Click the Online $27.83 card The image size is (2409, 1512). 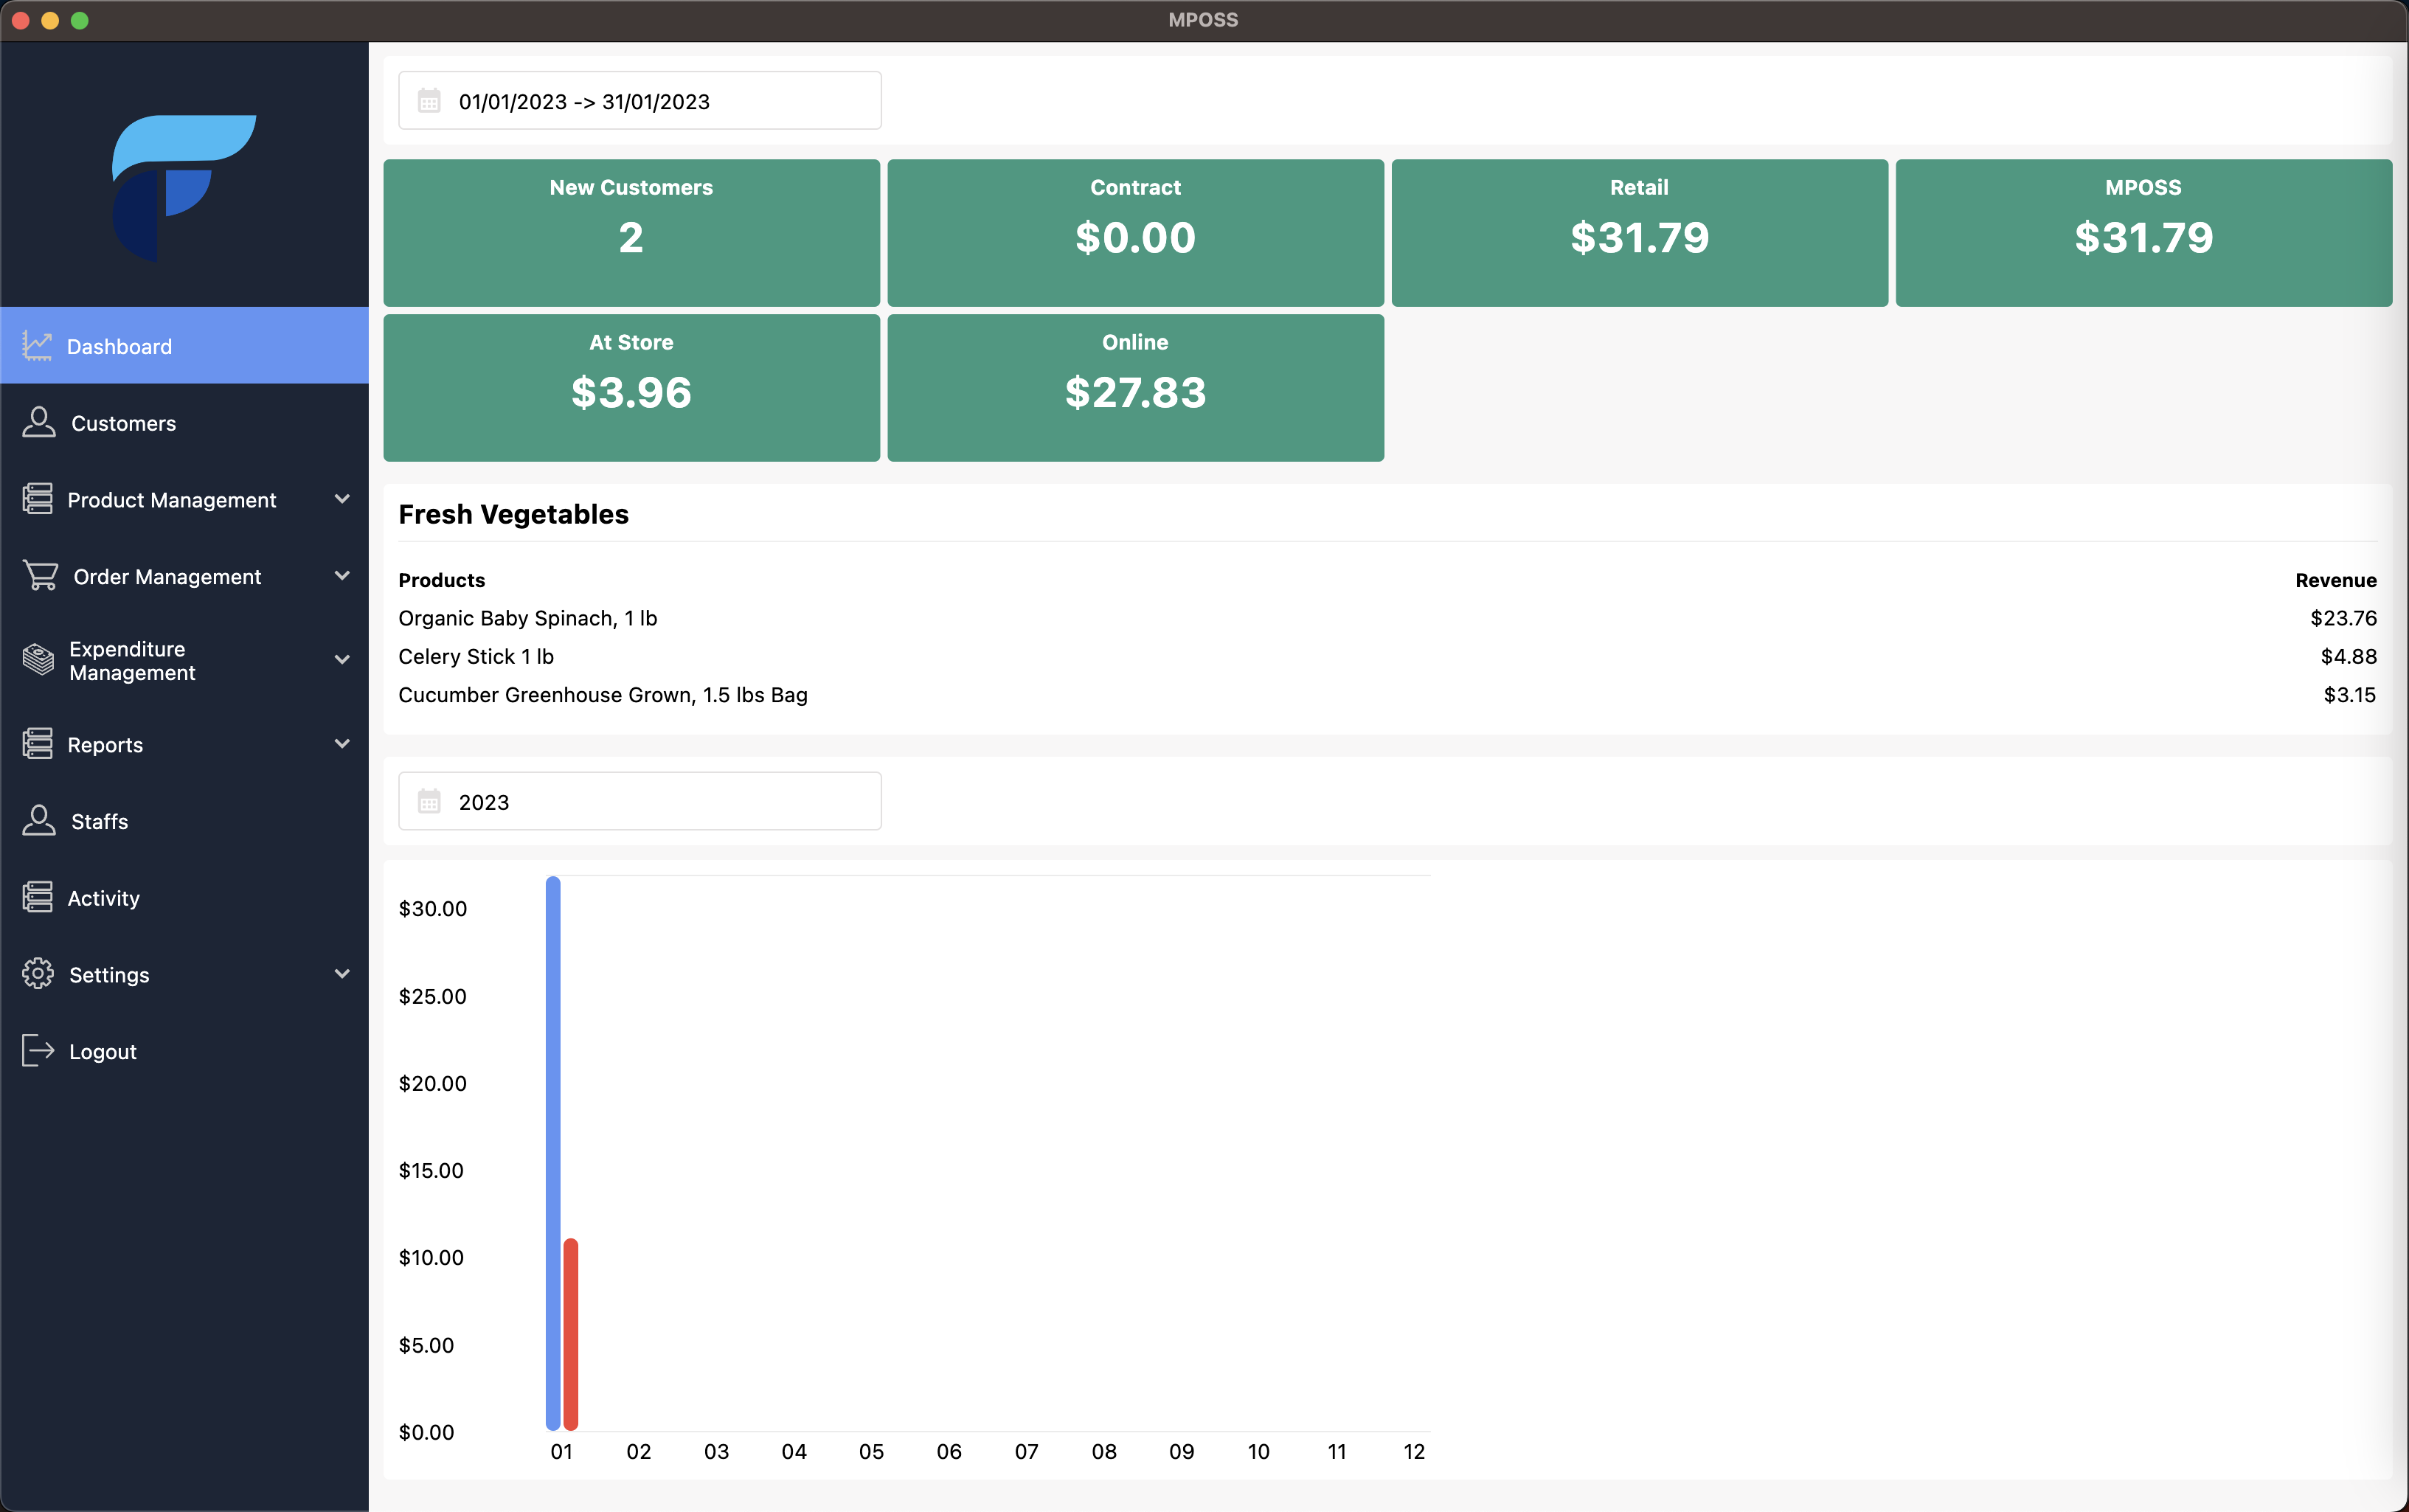coord(1135,388)
